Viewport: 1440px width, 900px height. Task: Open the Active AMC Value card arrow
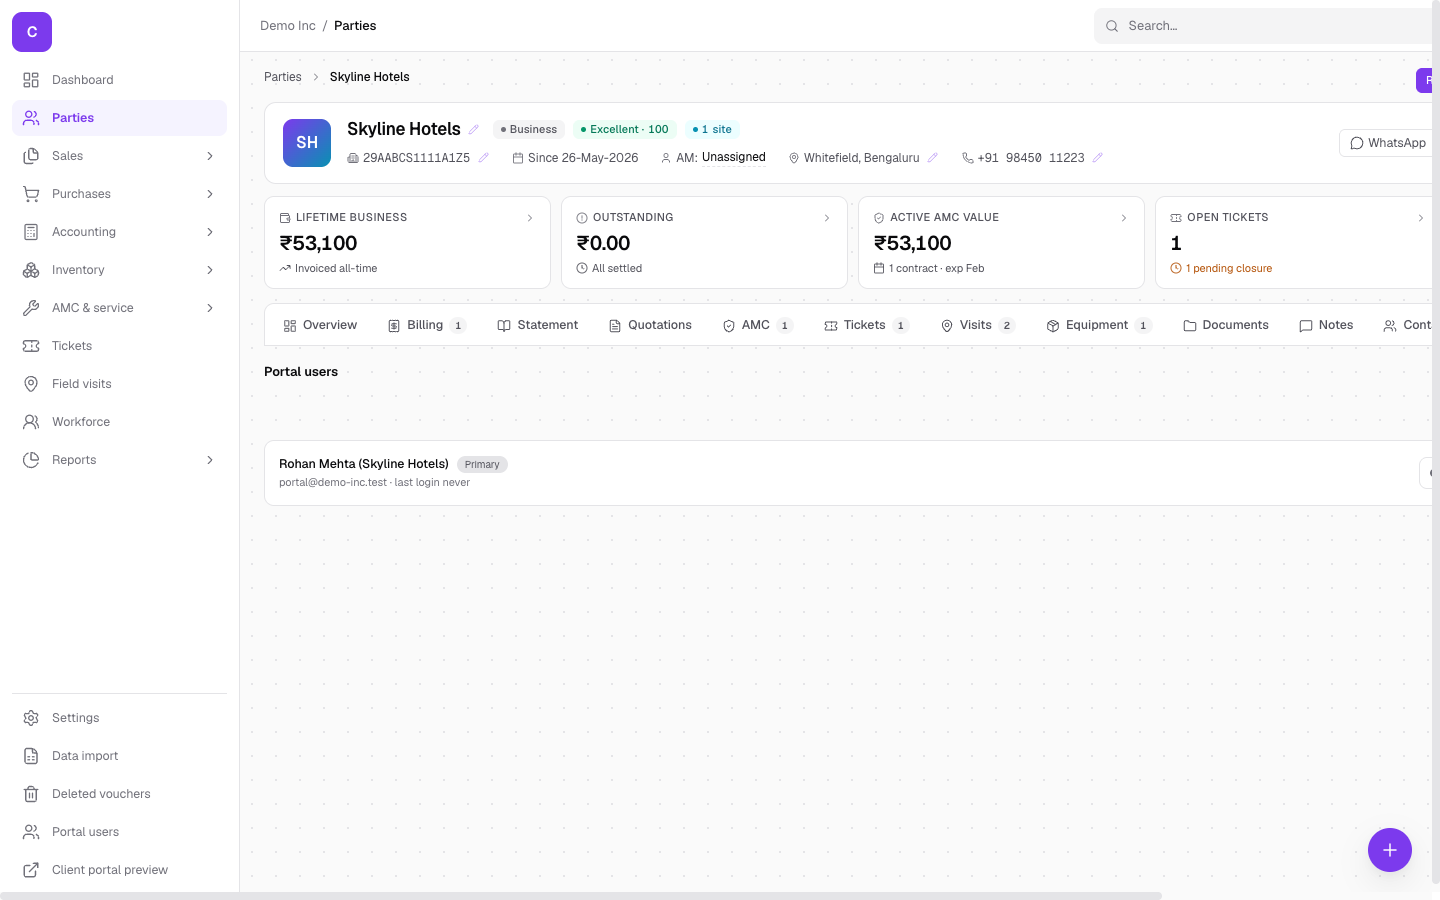click(x=1124, y=218)
